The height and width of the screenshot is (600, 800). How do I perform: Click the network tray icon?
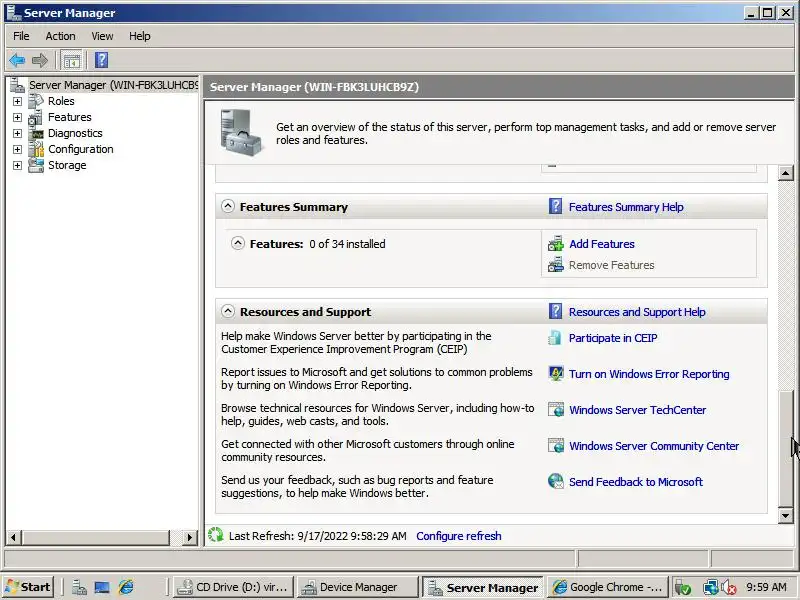(710, 588)
